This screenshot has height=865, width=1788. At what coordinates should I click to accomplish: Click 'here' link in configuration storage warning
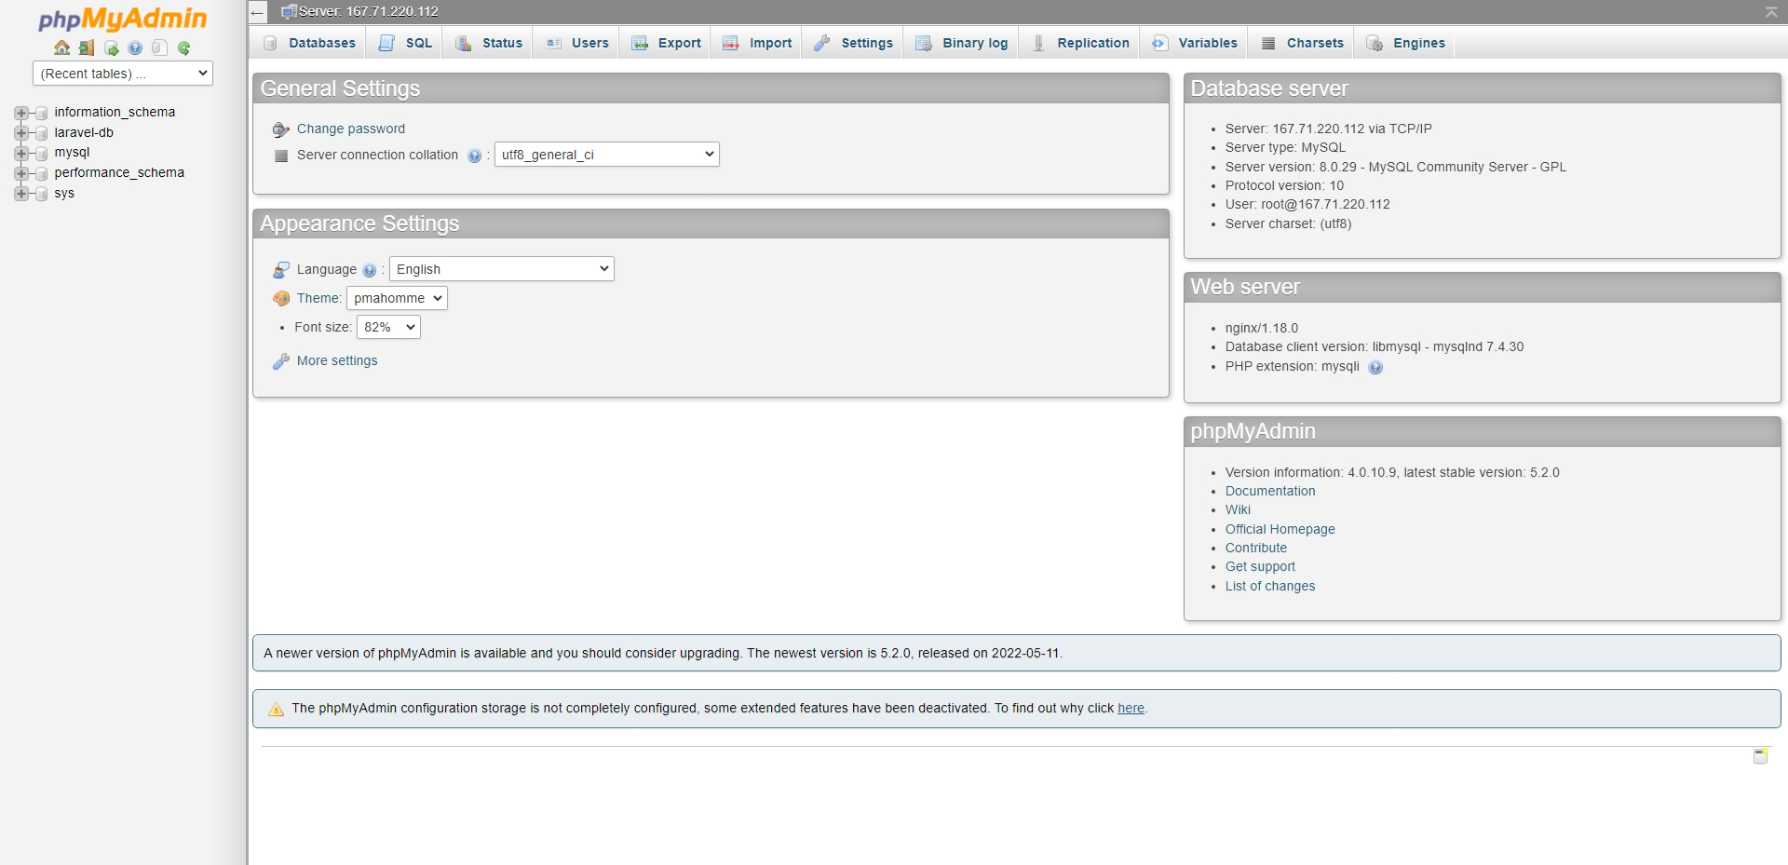pyautogui.click(x=1131, y=708)
